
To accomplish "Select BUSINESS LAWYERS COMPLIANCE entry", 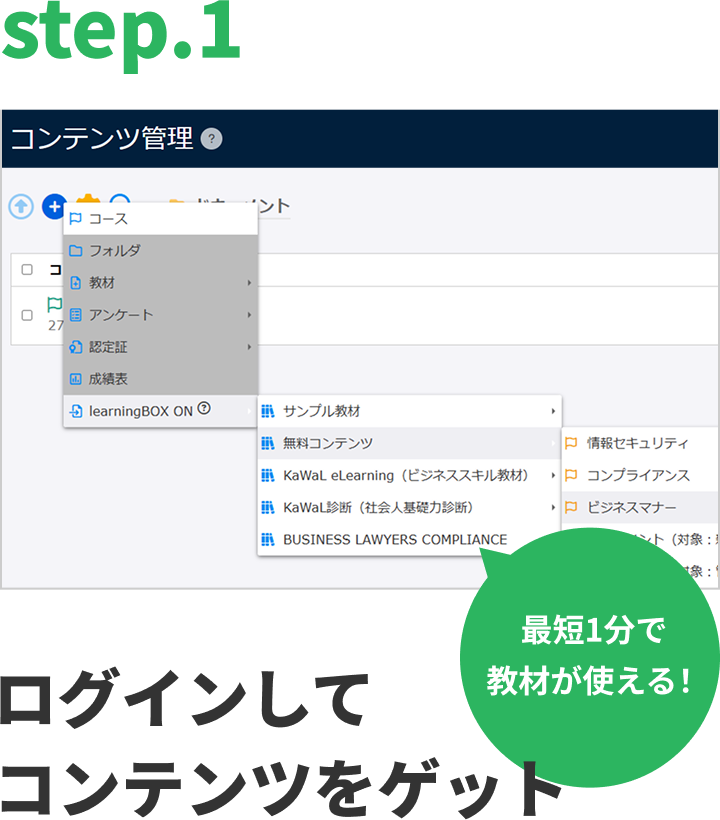I will coord(395,539).
